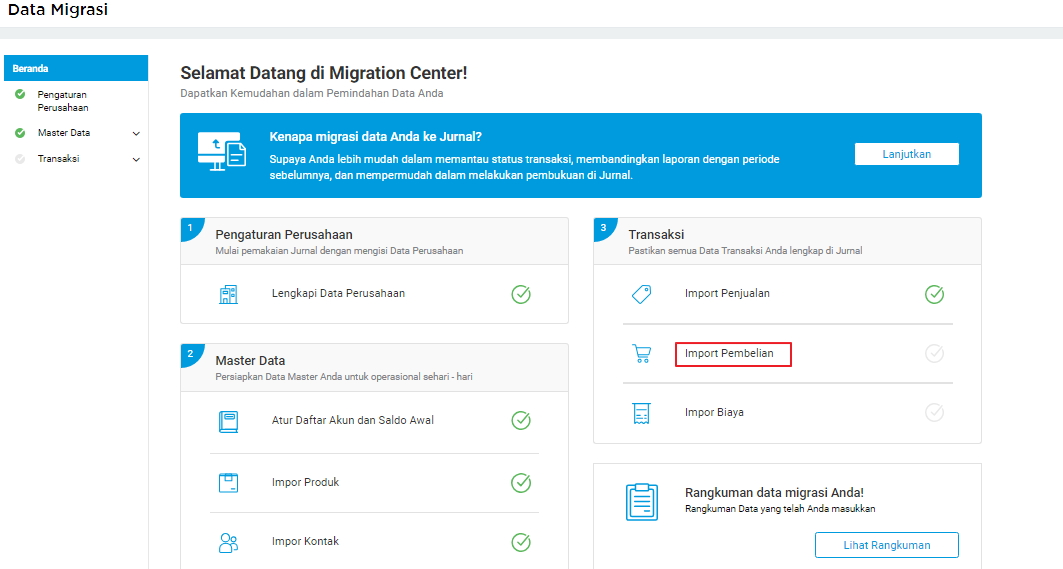Expand Transaksi chevron in sidebar
1063x569 pixels.
click(136, 159)
